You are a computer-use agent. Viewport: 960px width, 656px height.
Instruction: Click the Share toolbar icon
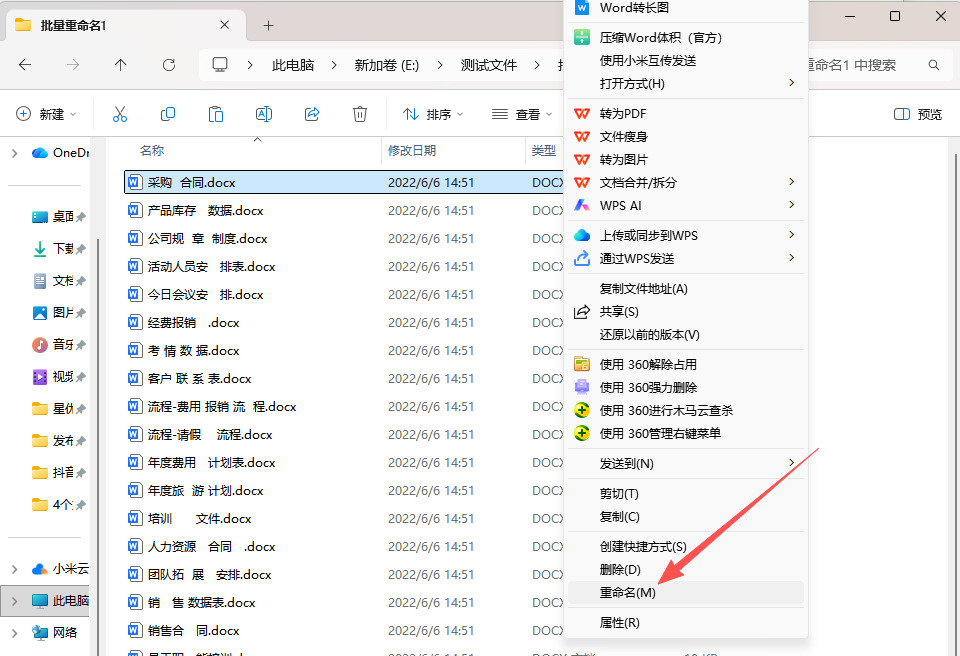tap(312, 114)
